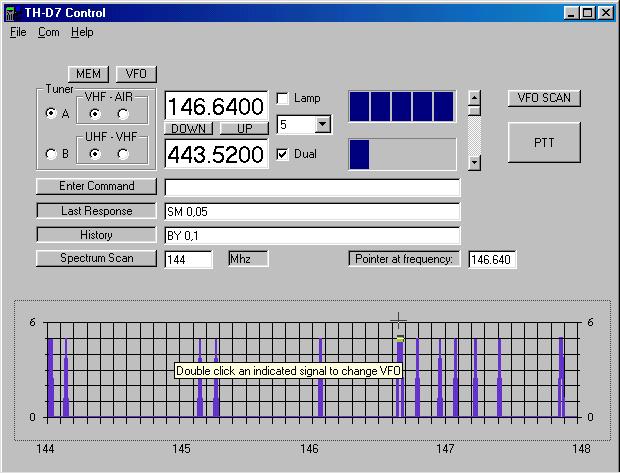The height and width of the screenshot is (474, 620).
Task: Click the 146.6400 frequency display
Action: click(216, 106)
